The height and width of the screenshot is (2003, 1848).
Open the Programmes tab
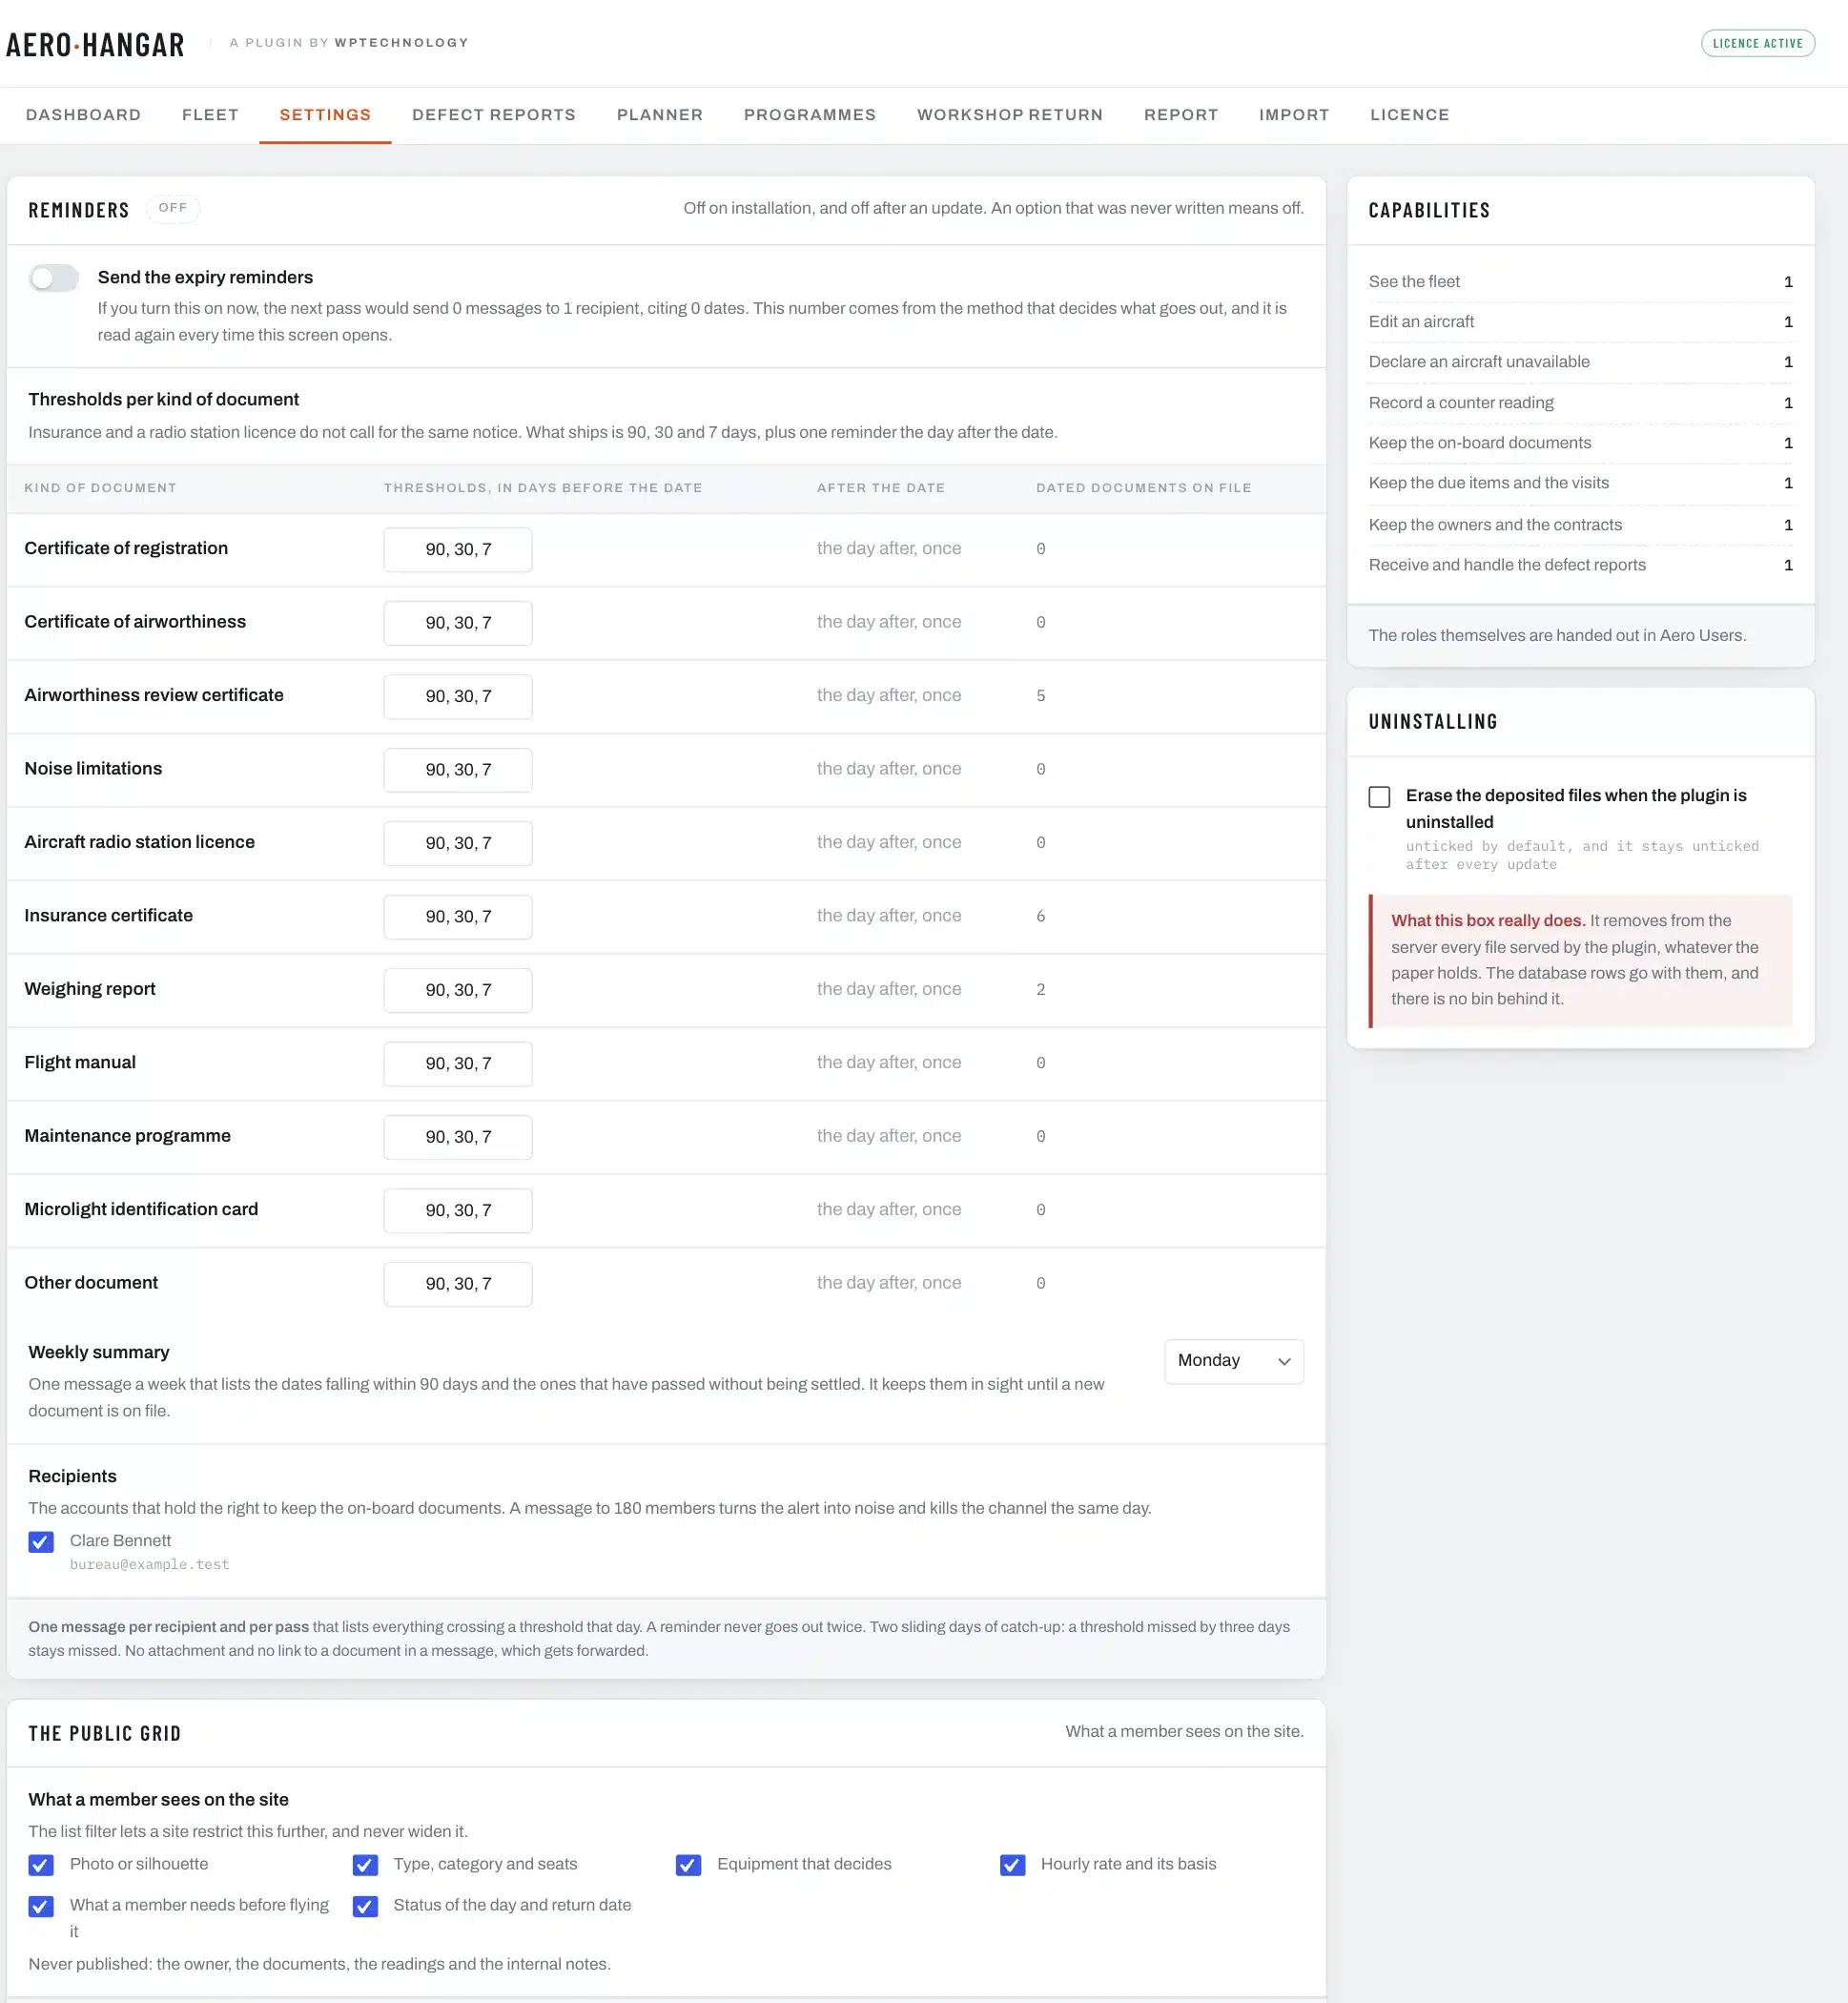[810, 115]
